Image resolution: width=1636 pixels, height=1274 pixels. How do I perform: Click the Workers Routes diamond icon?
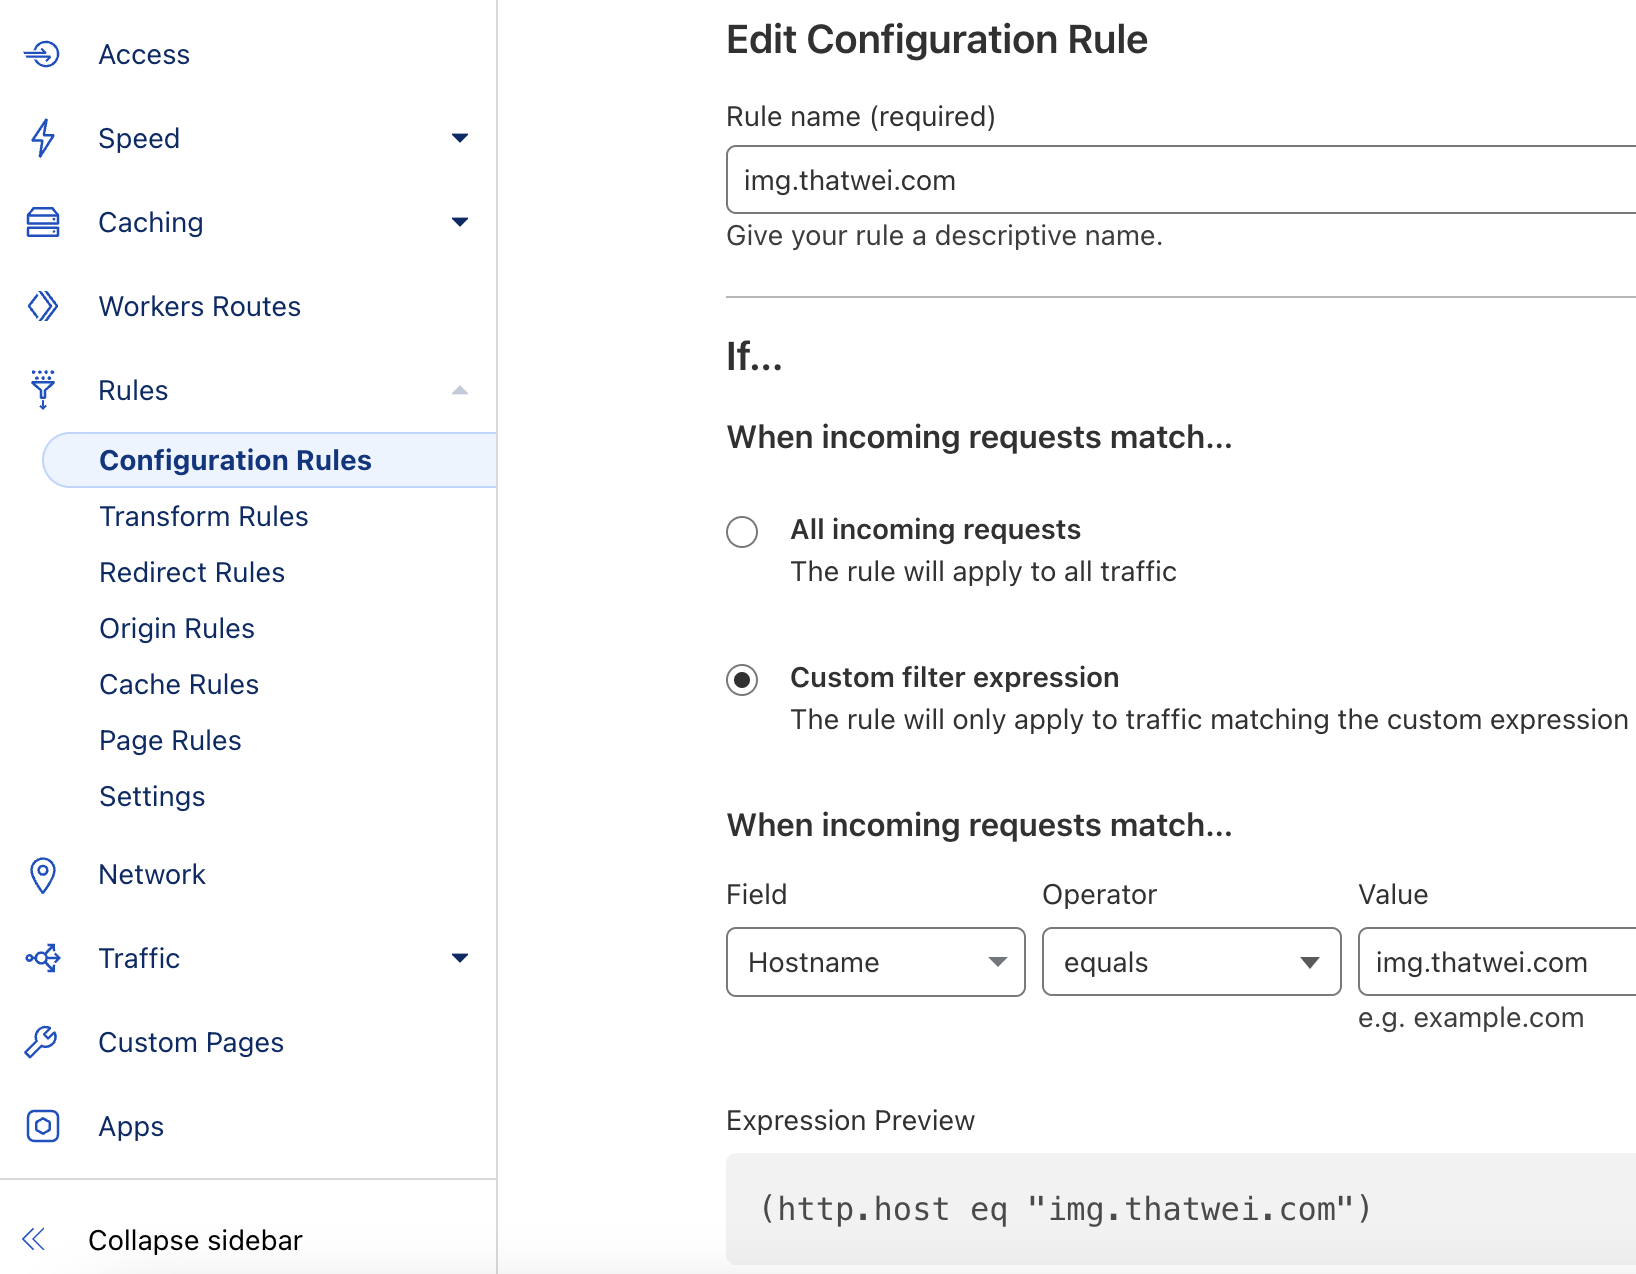point(42,306)
